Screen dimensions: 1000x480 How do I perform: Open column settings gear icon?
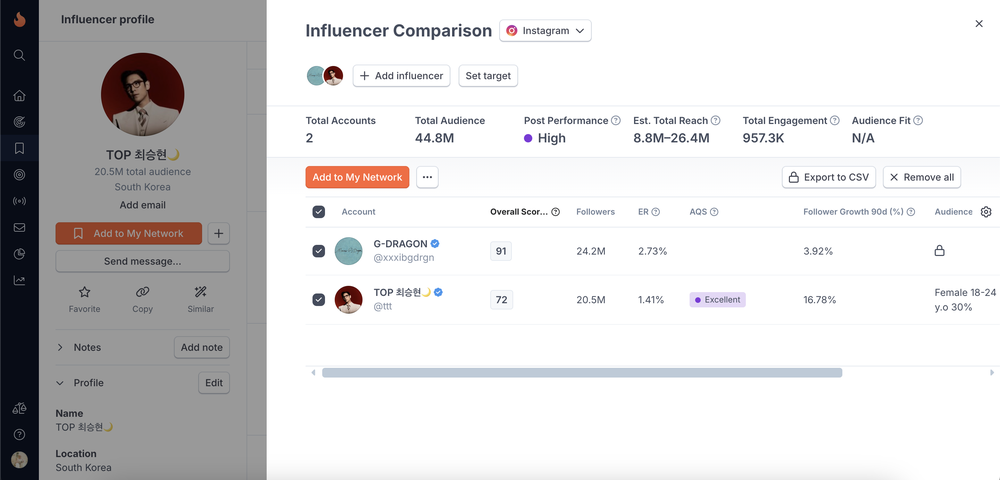(986, 212)
